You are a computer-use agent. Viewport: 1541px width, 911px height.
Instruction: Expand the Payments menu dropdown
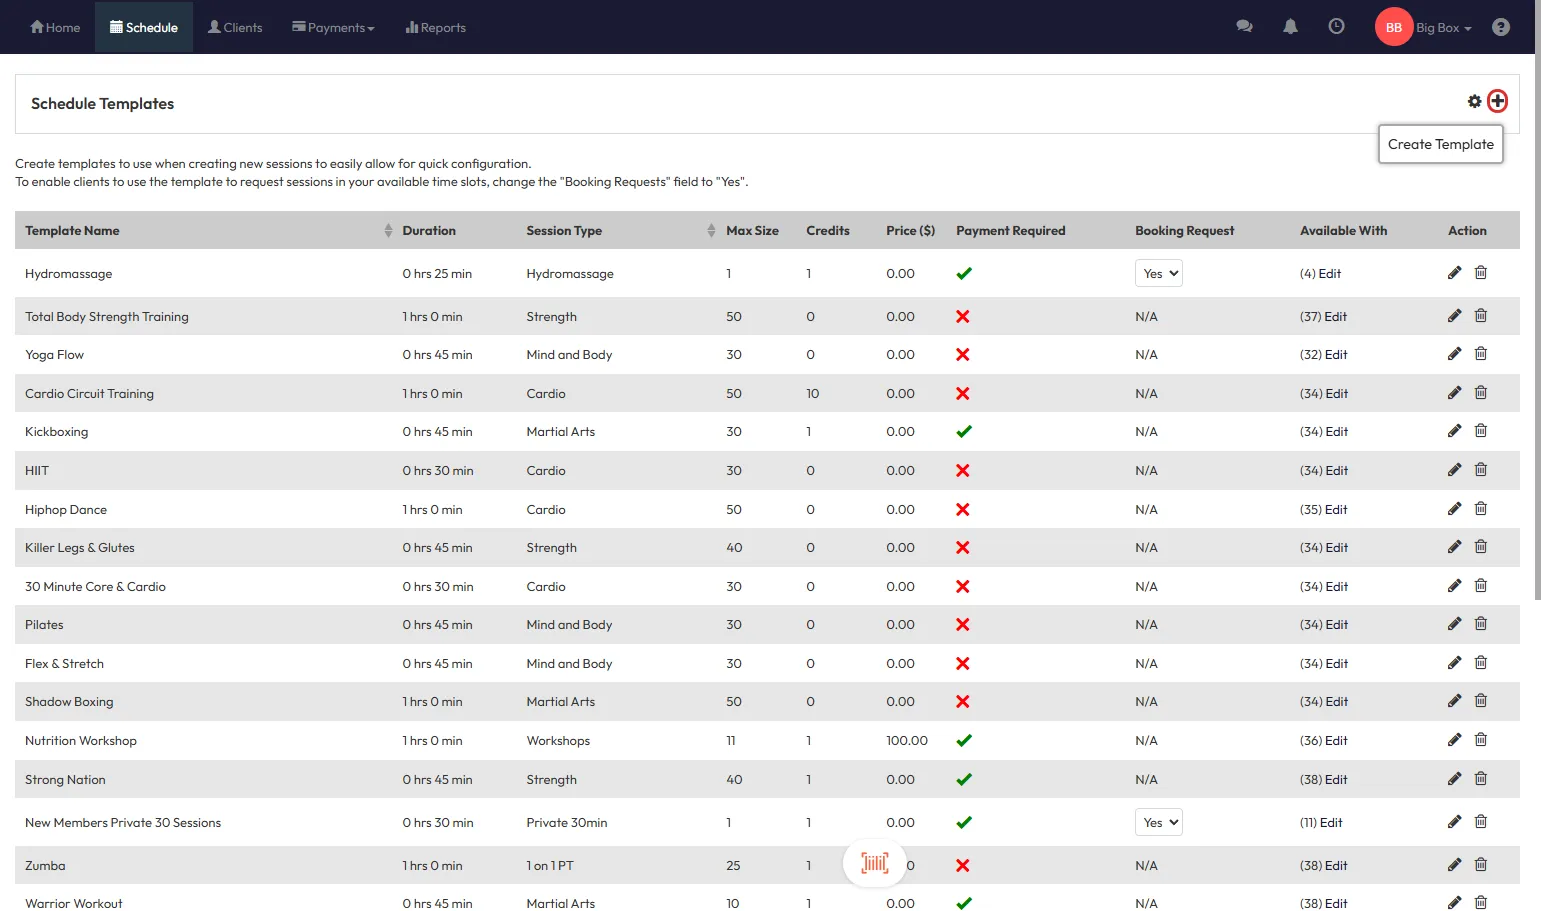(x=333, y=27)
